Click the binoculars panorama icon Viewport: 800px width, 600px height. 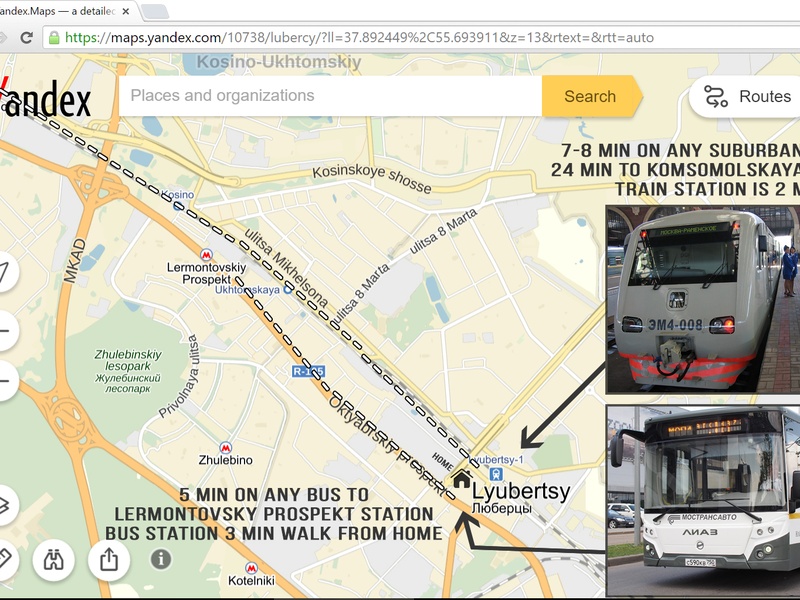pos(53,559)
